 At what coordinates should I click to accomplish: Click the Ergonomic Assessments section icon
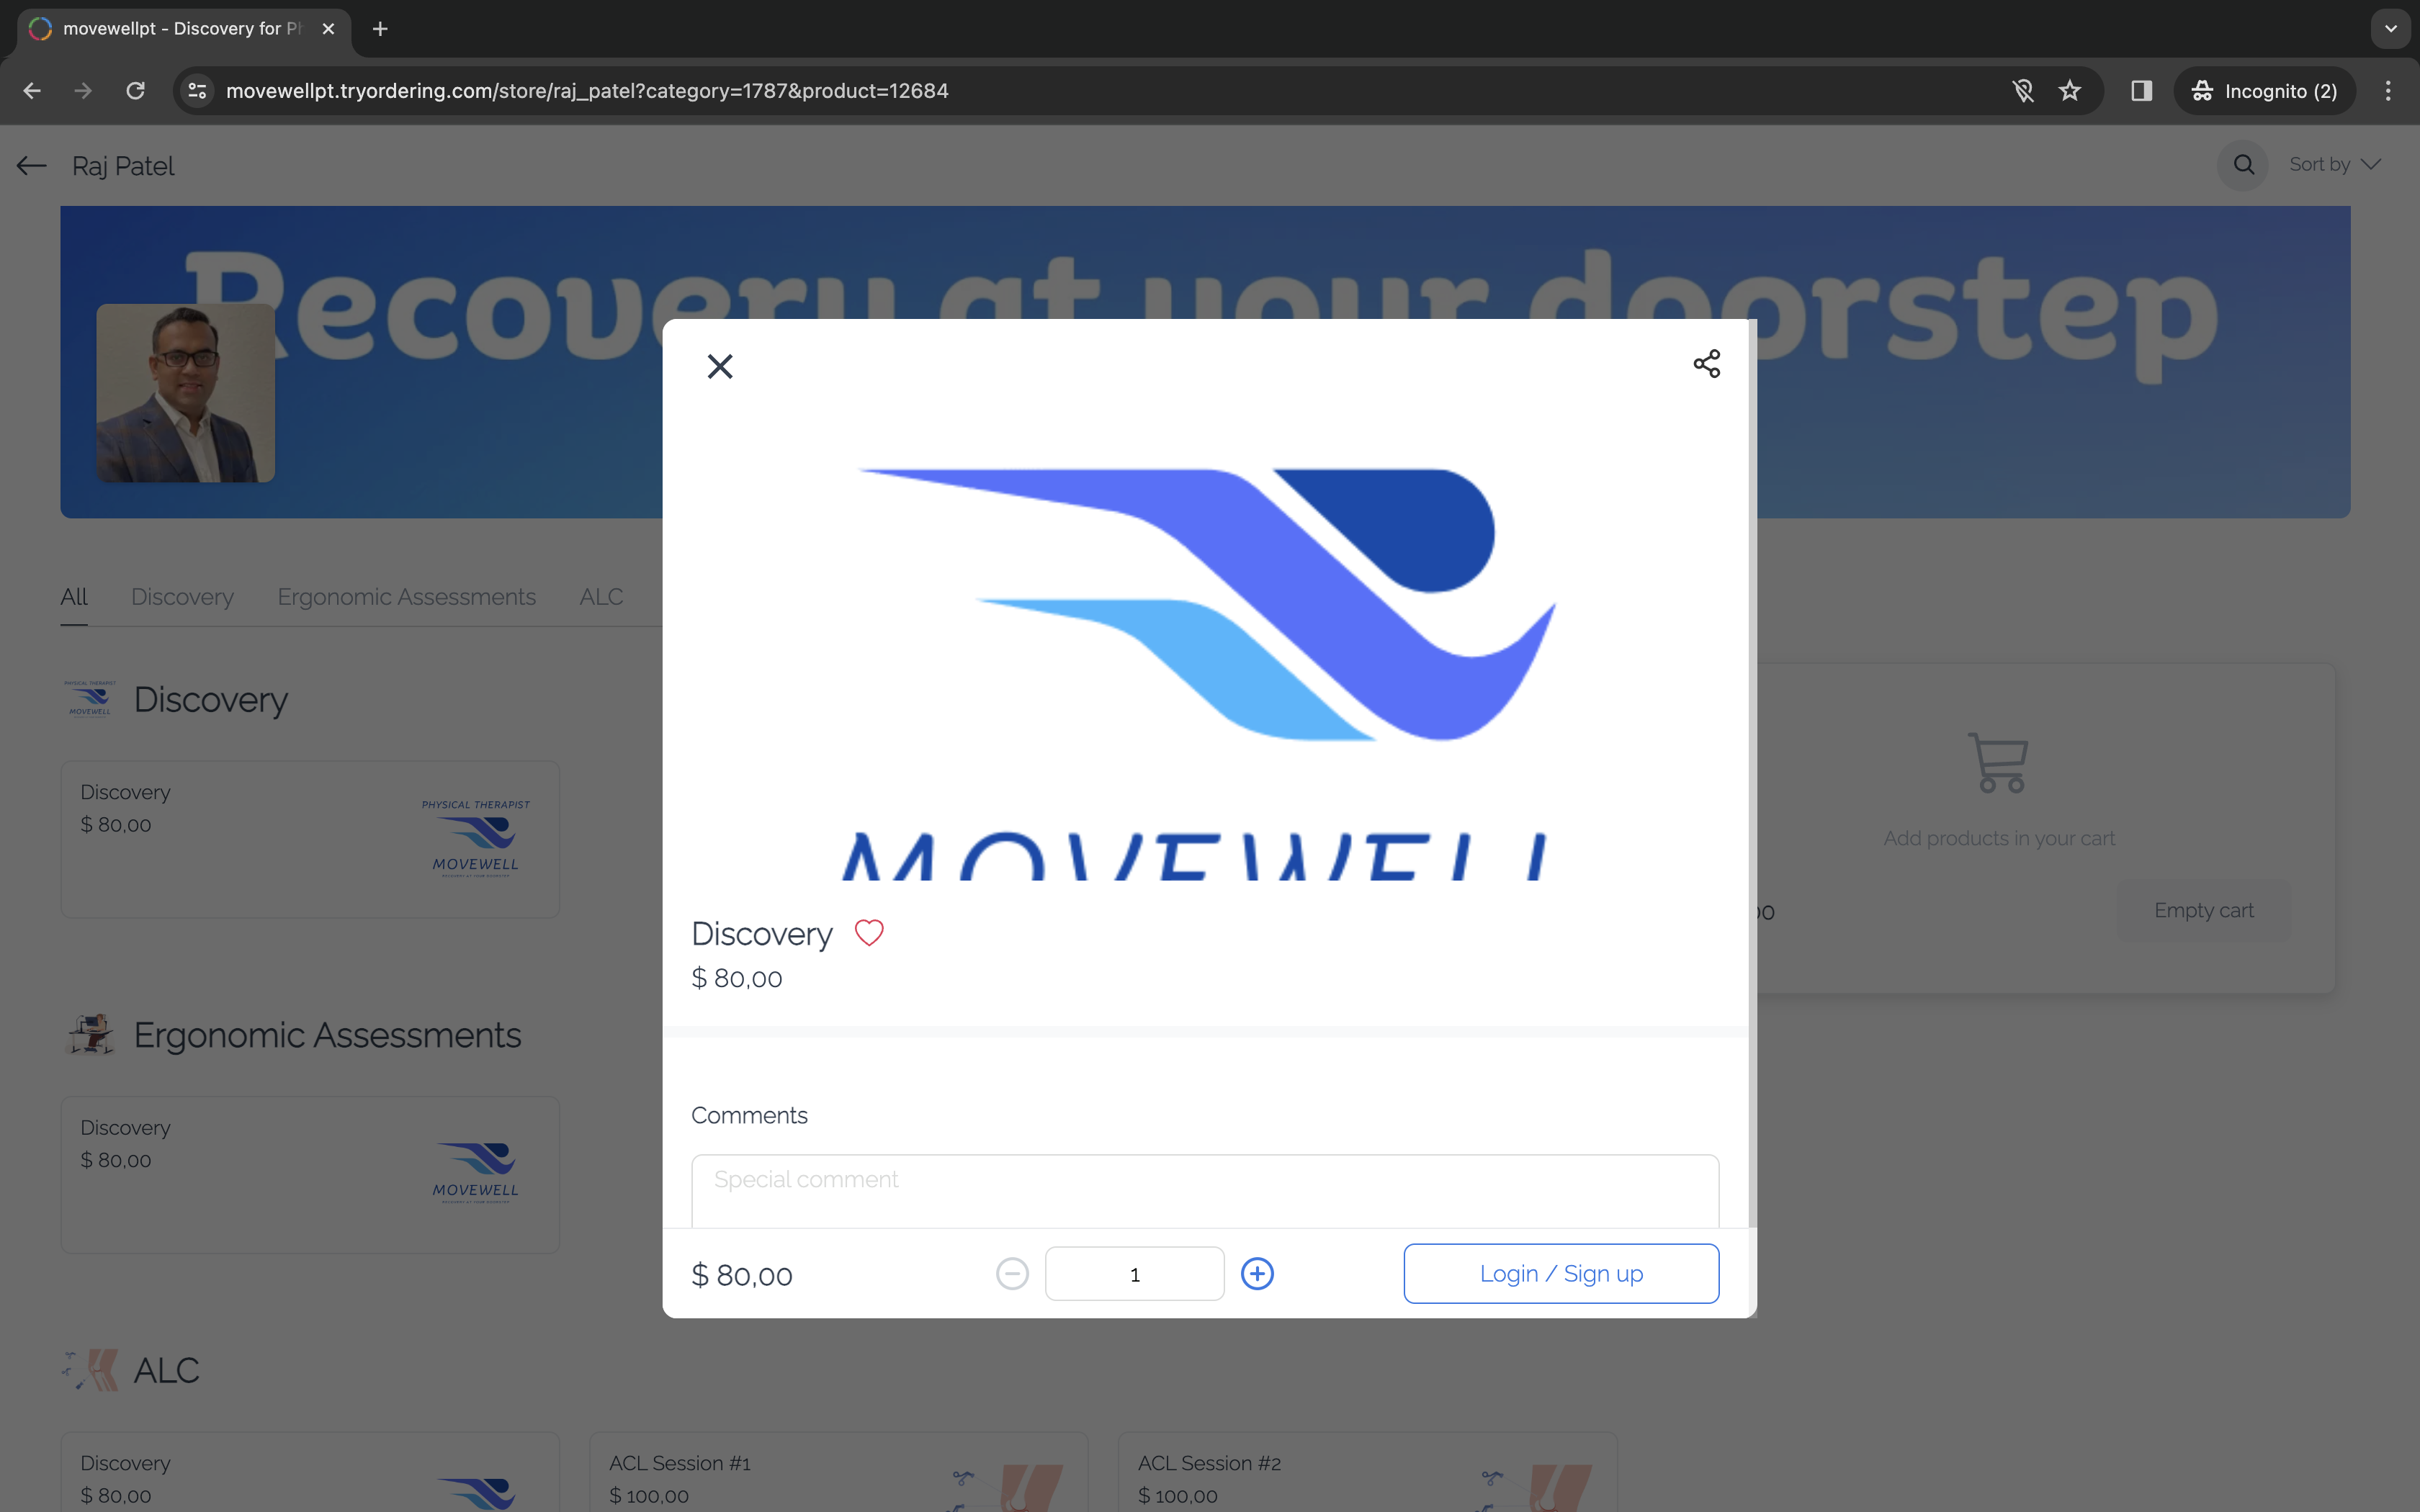click(x=90, y=1034)
